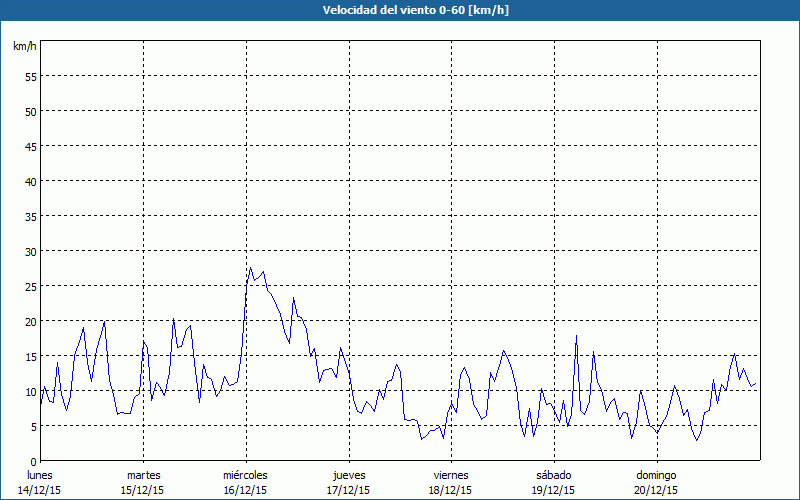This screenshot has width=800, height=500.
Task: Click the date label 14/12/15
Action: coord(40,490)
